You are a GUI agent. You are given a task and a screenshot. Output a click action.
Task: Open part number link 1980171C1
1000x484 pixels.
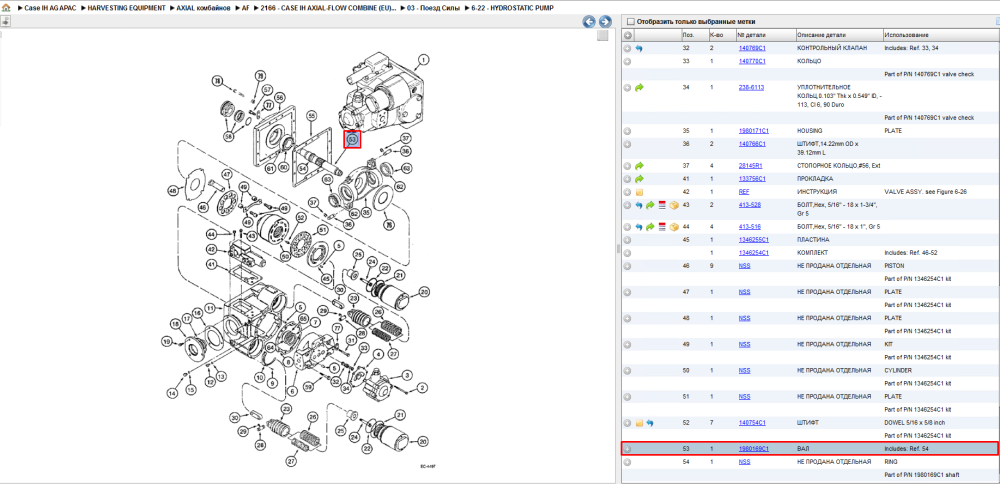pos(754,131)
